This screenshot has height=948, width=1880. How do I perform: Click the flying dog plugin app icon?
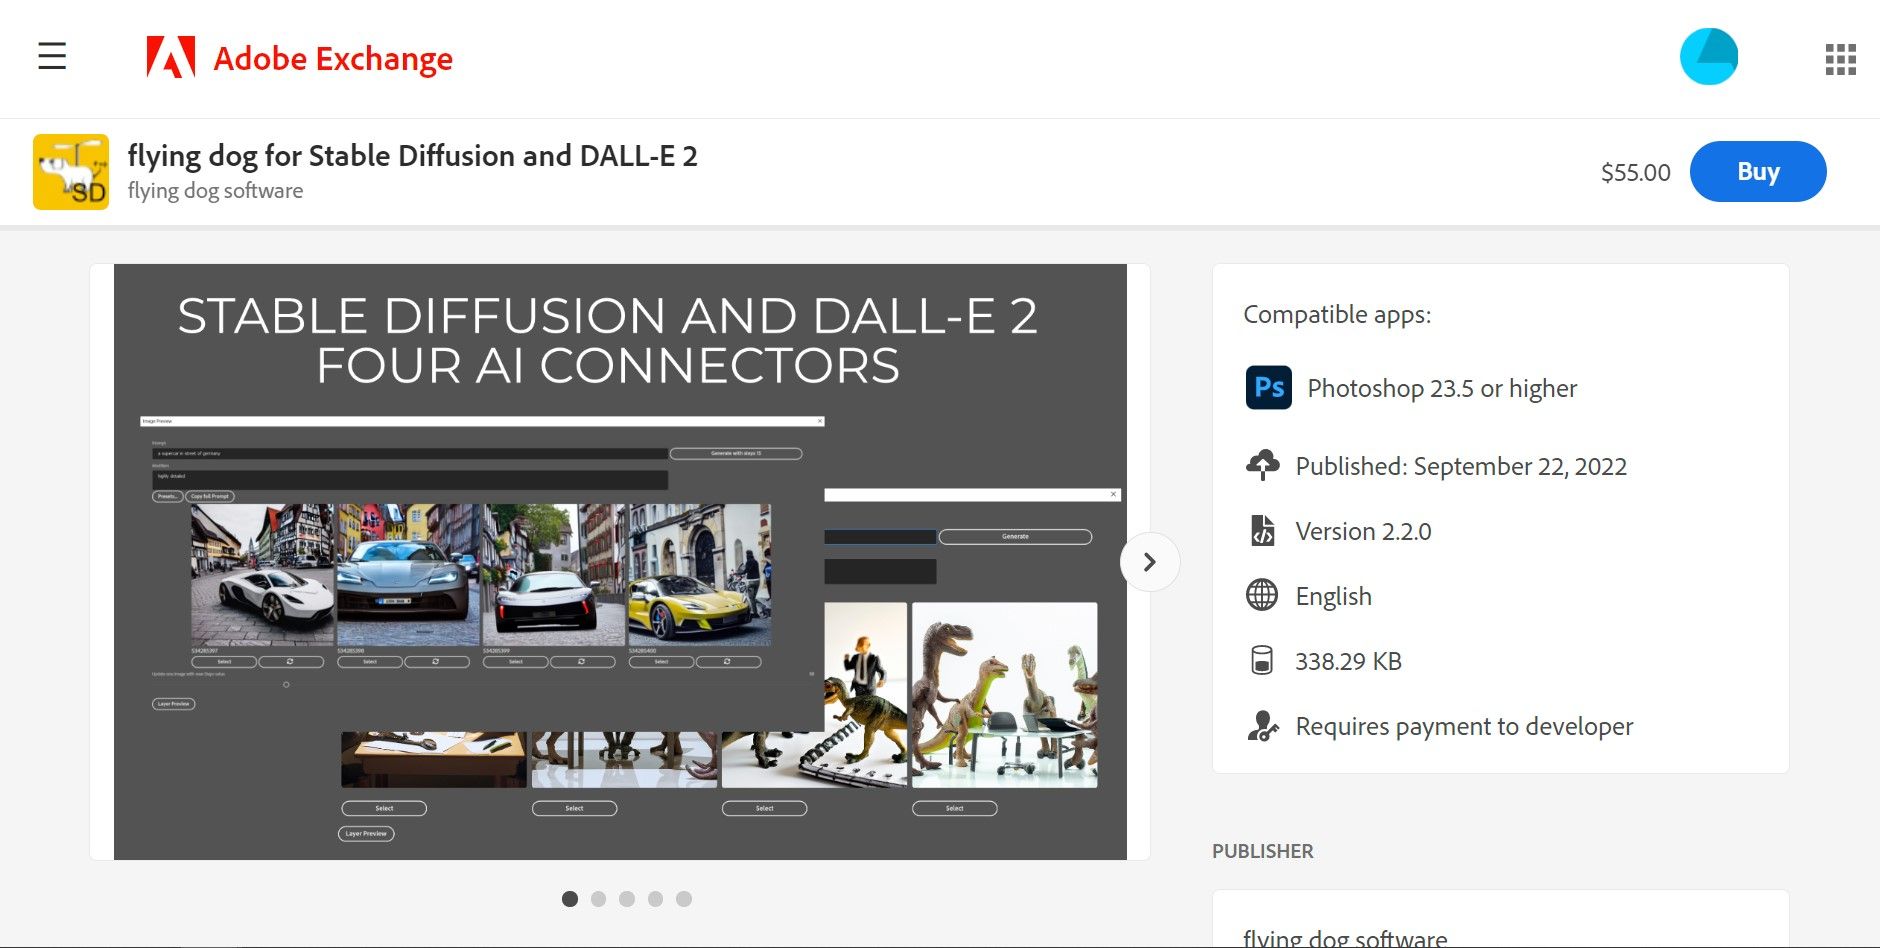(70, 170)
